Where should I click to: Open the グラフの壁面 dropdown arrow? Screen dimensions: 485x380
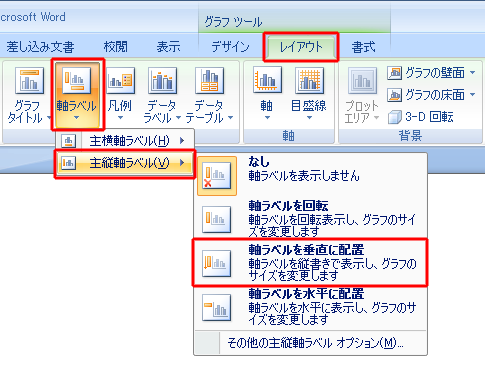473,73
